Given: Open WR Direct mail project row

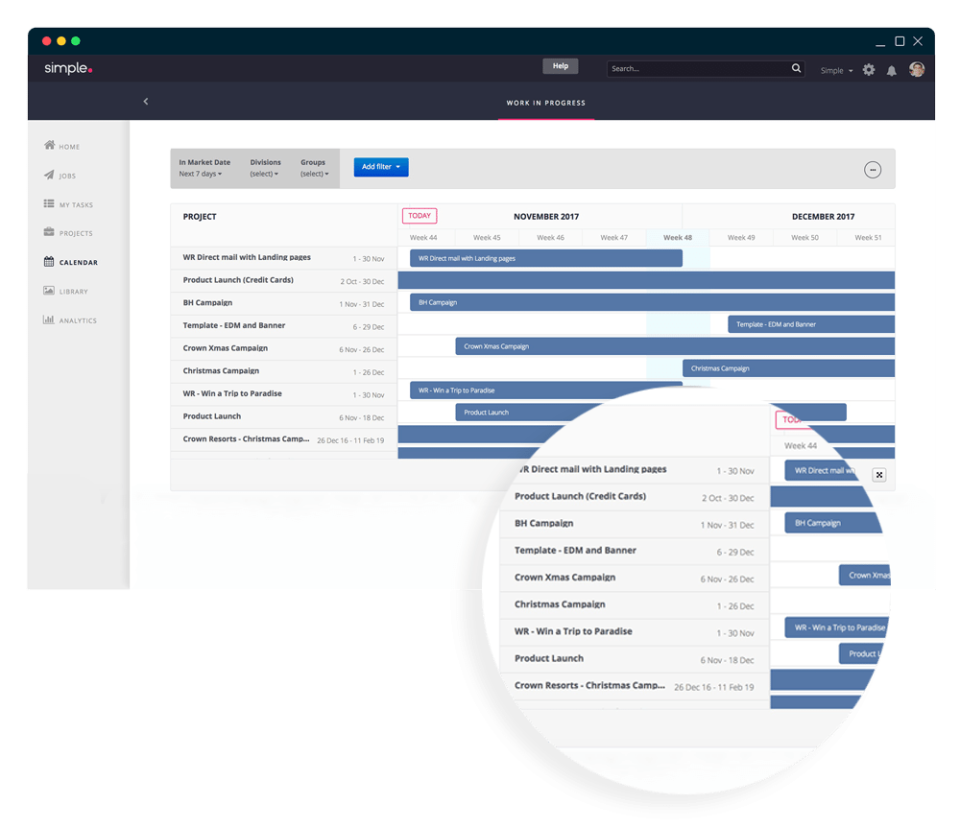Looking at the screenshot, I should click(283, 258).
